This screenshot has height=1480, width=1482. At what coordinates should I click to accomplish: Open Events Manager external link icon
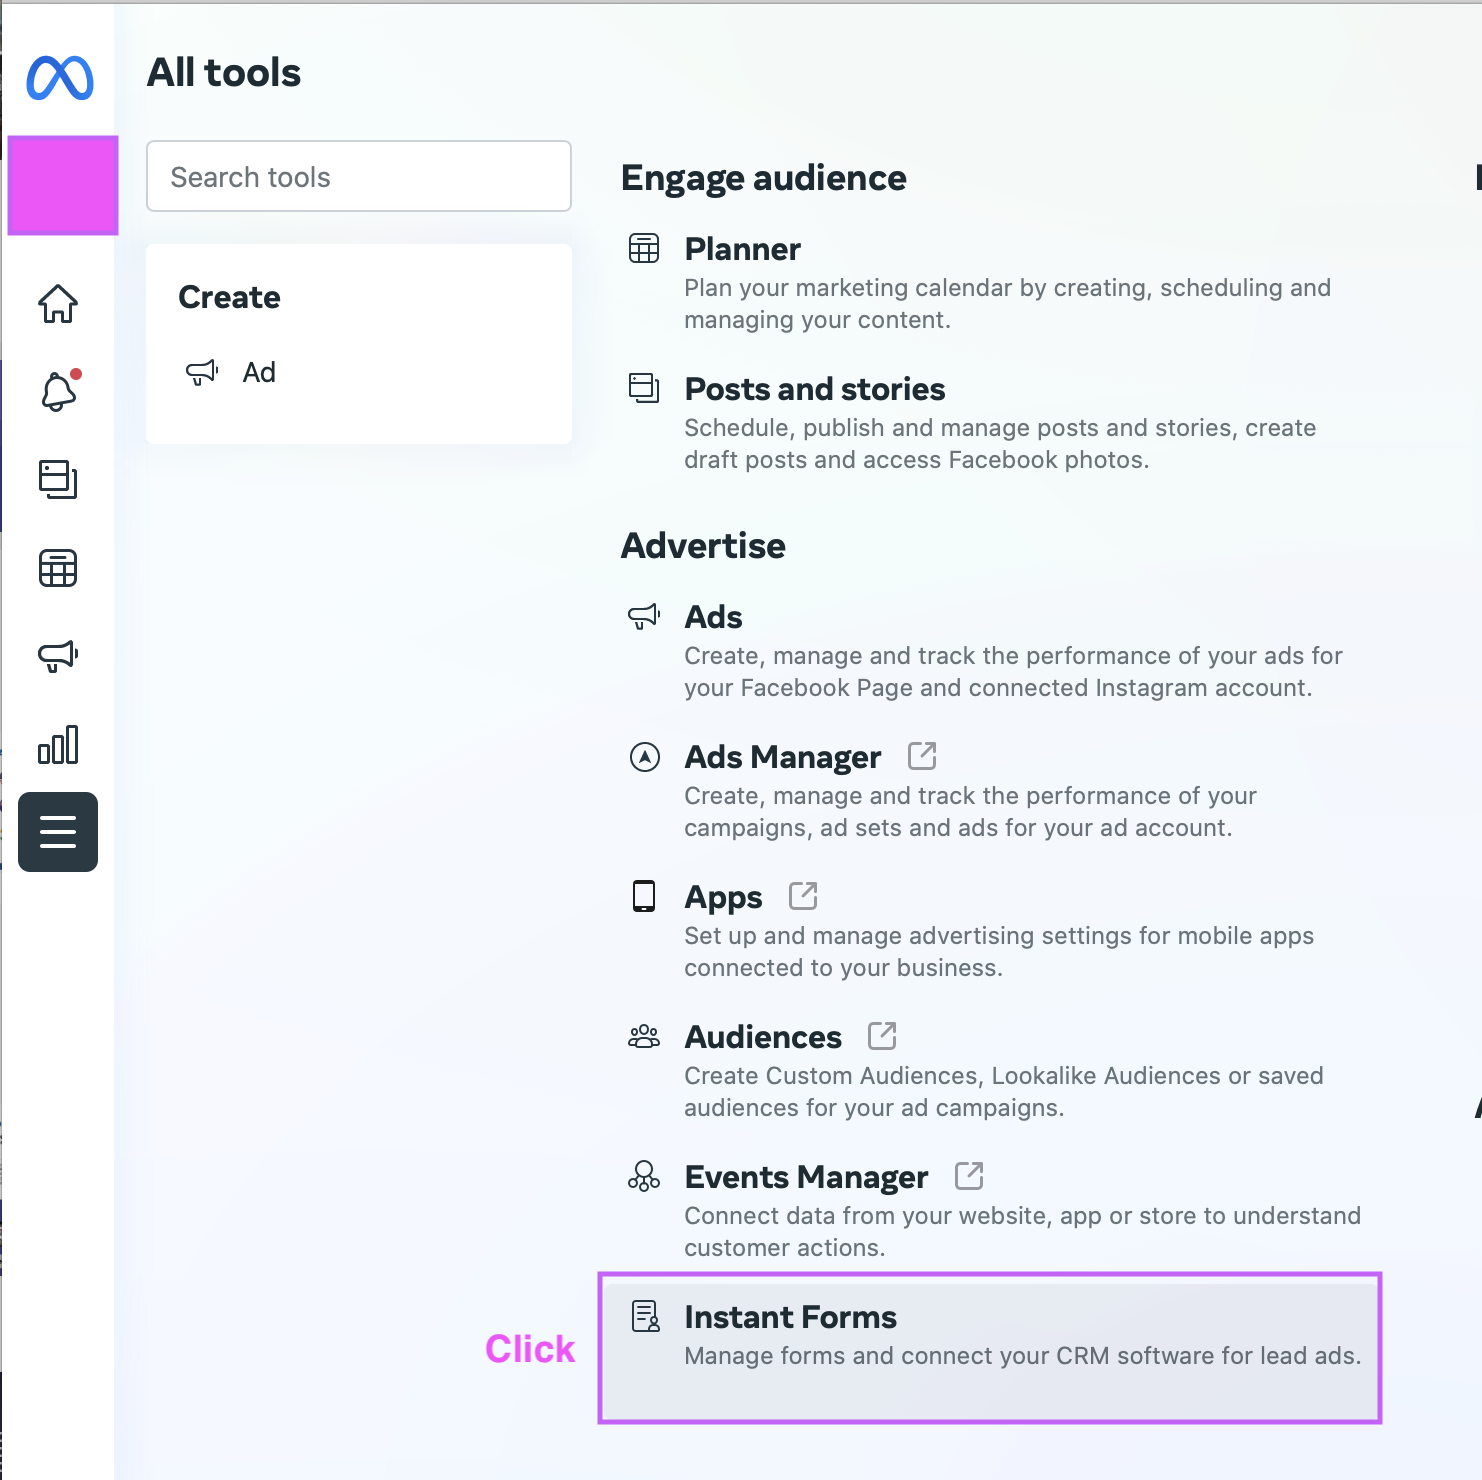pos(969,1176)
